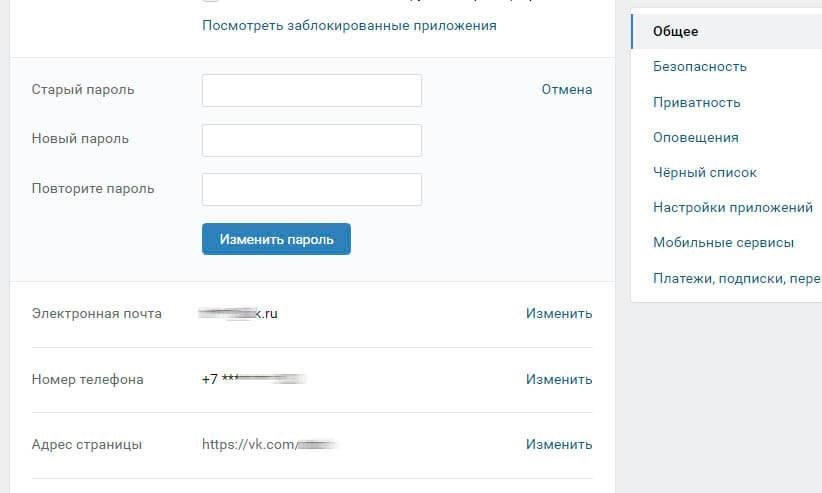Change the Электронная почта via Изменить
The width and height of the screenshot is (822, 493).
[x=559, y=314]
